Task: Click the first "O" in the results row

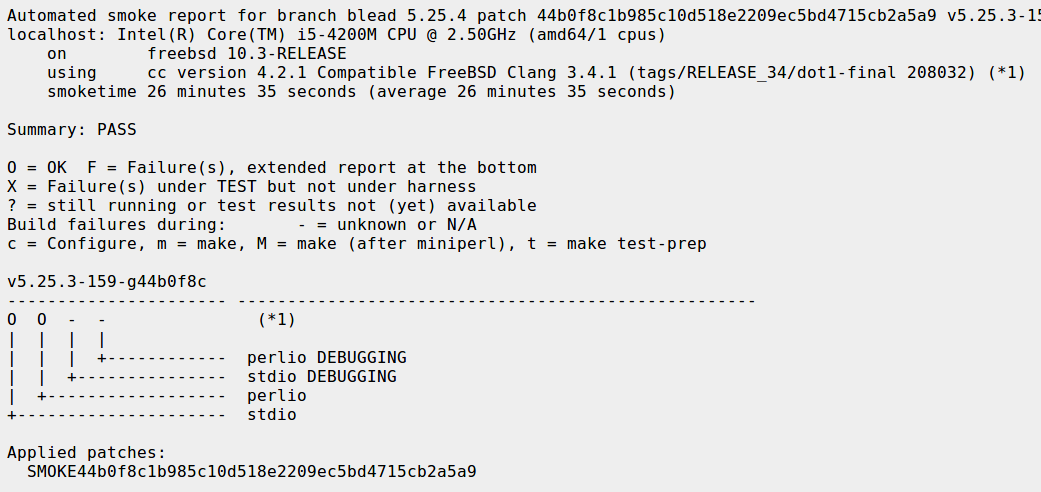Action: [x=12, y=320]
